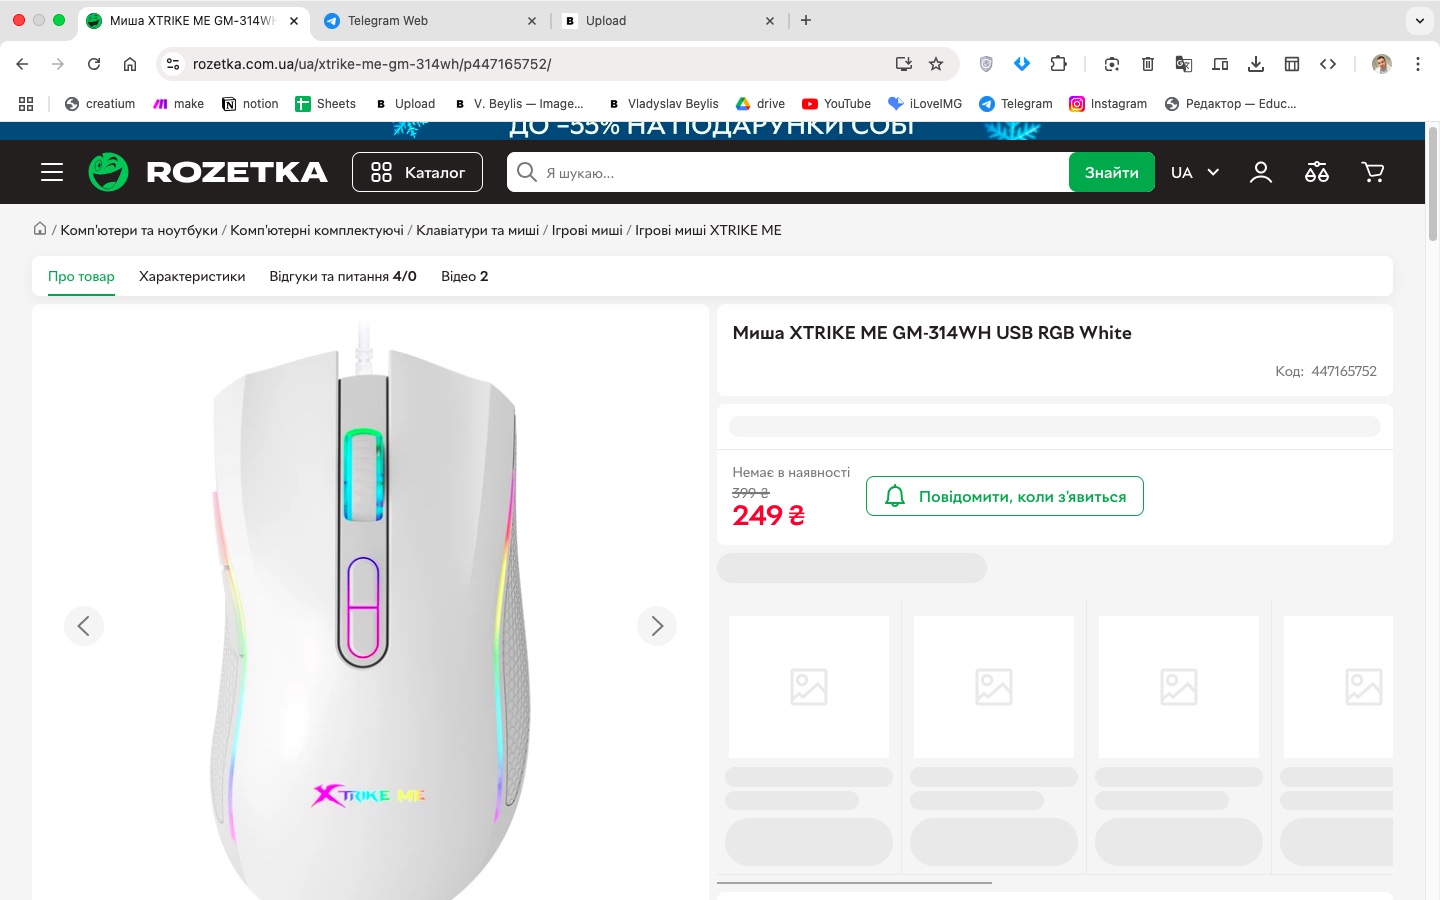The width and height of the screenshot is (1440, 900).
Task: Click the Ігрові миші breadcrumb link
Action: click(587, 230)
